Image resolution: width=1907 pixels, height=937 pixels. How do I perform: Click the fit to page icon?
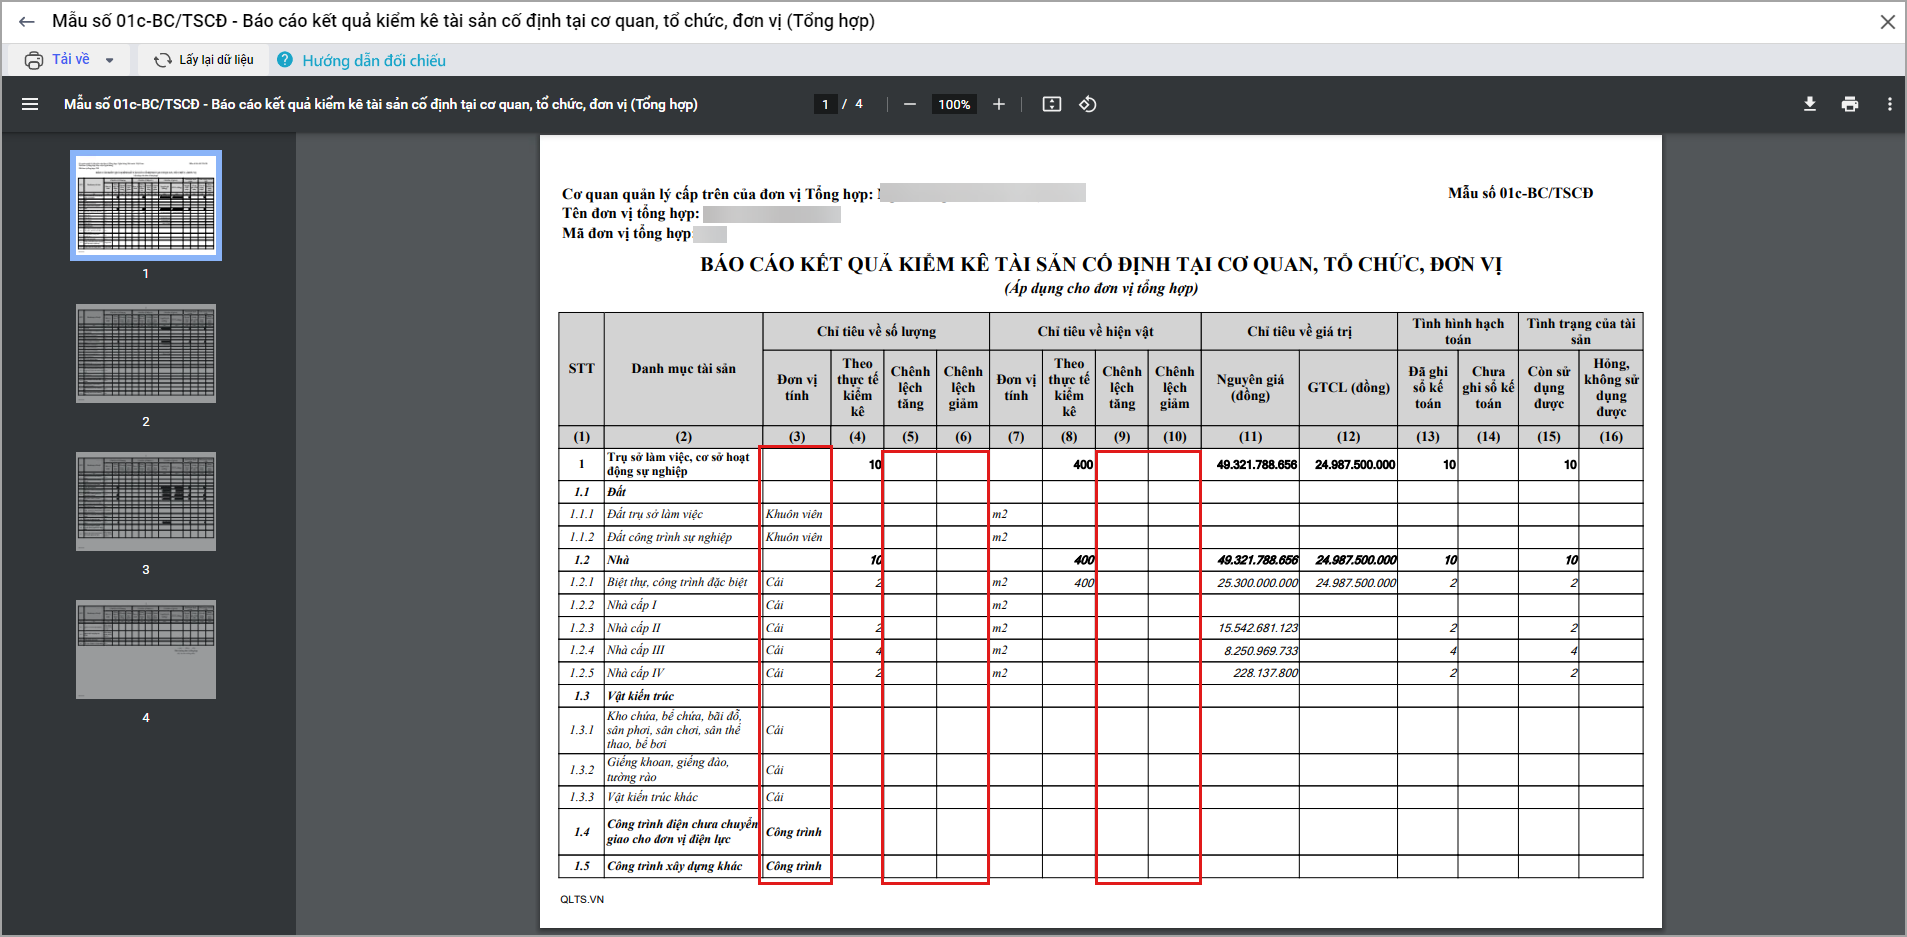coord(1051,104)
